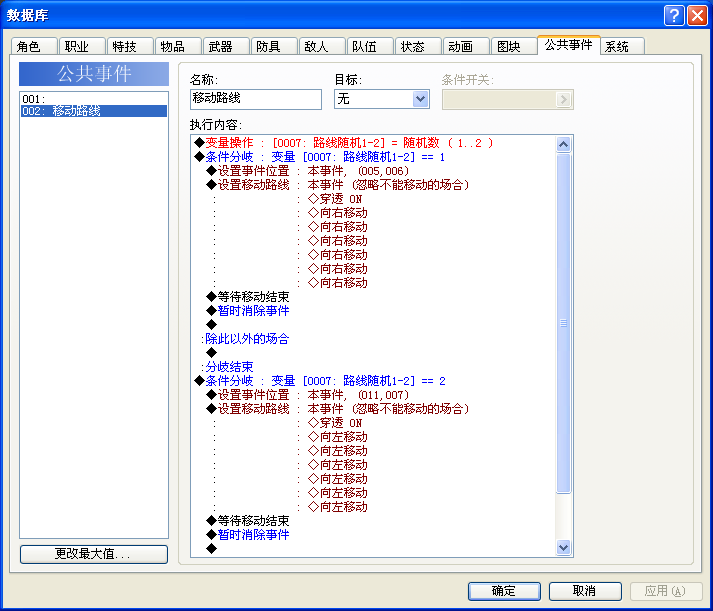This screenshot has height=611, width=713.
Task: Click the 执行内容 vertical scrollbar thumb
Action: [x=563, y=323]
